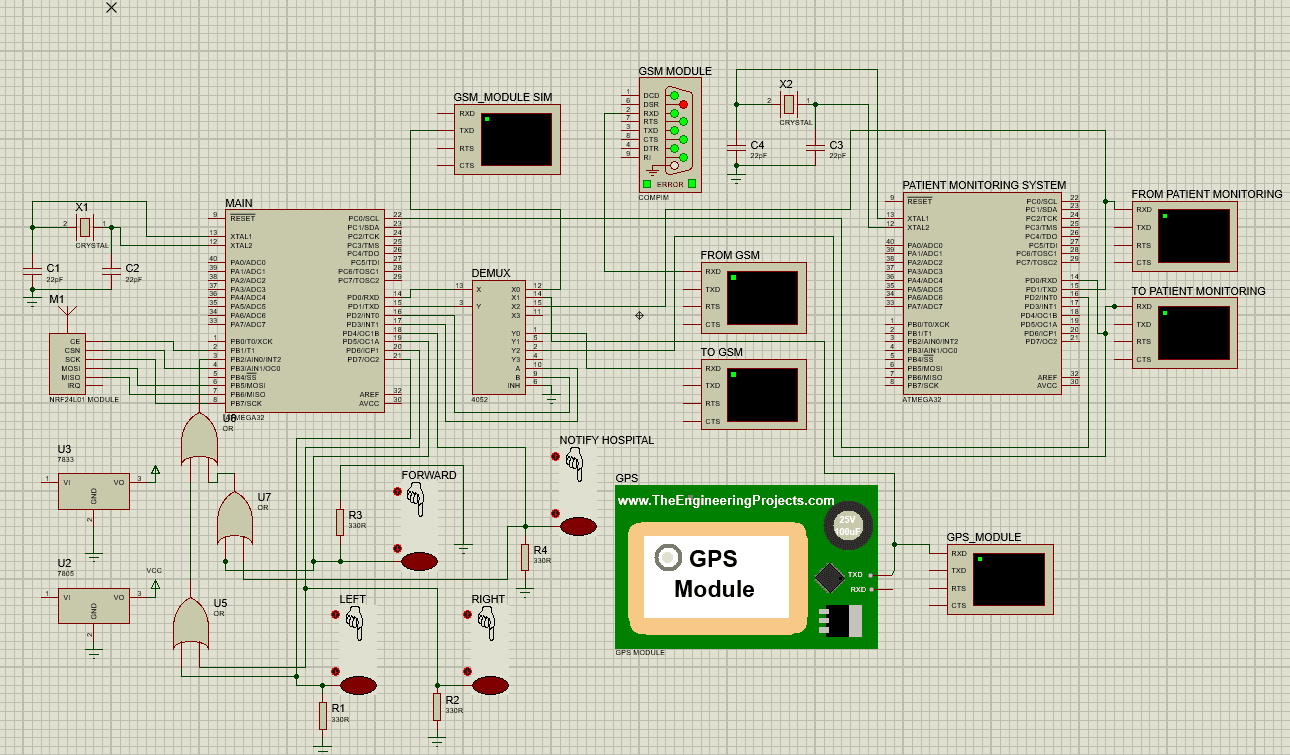This screenshot has width=1290, height=755.
Task: Click the RESET pin label on MAIN
Action: coord(242,218)
